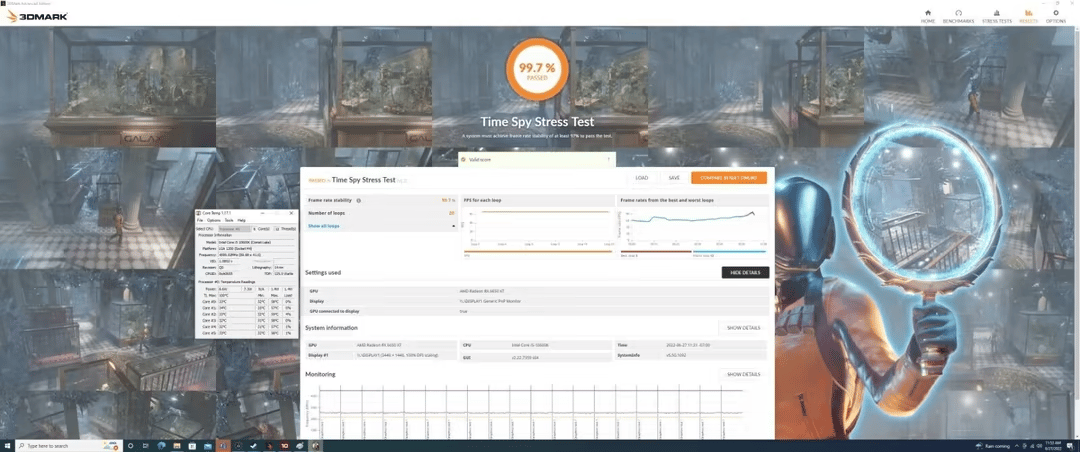Show details for Monitoring section
The width and height of the screenshot is (1080, 452).
[x=743, y=375]
